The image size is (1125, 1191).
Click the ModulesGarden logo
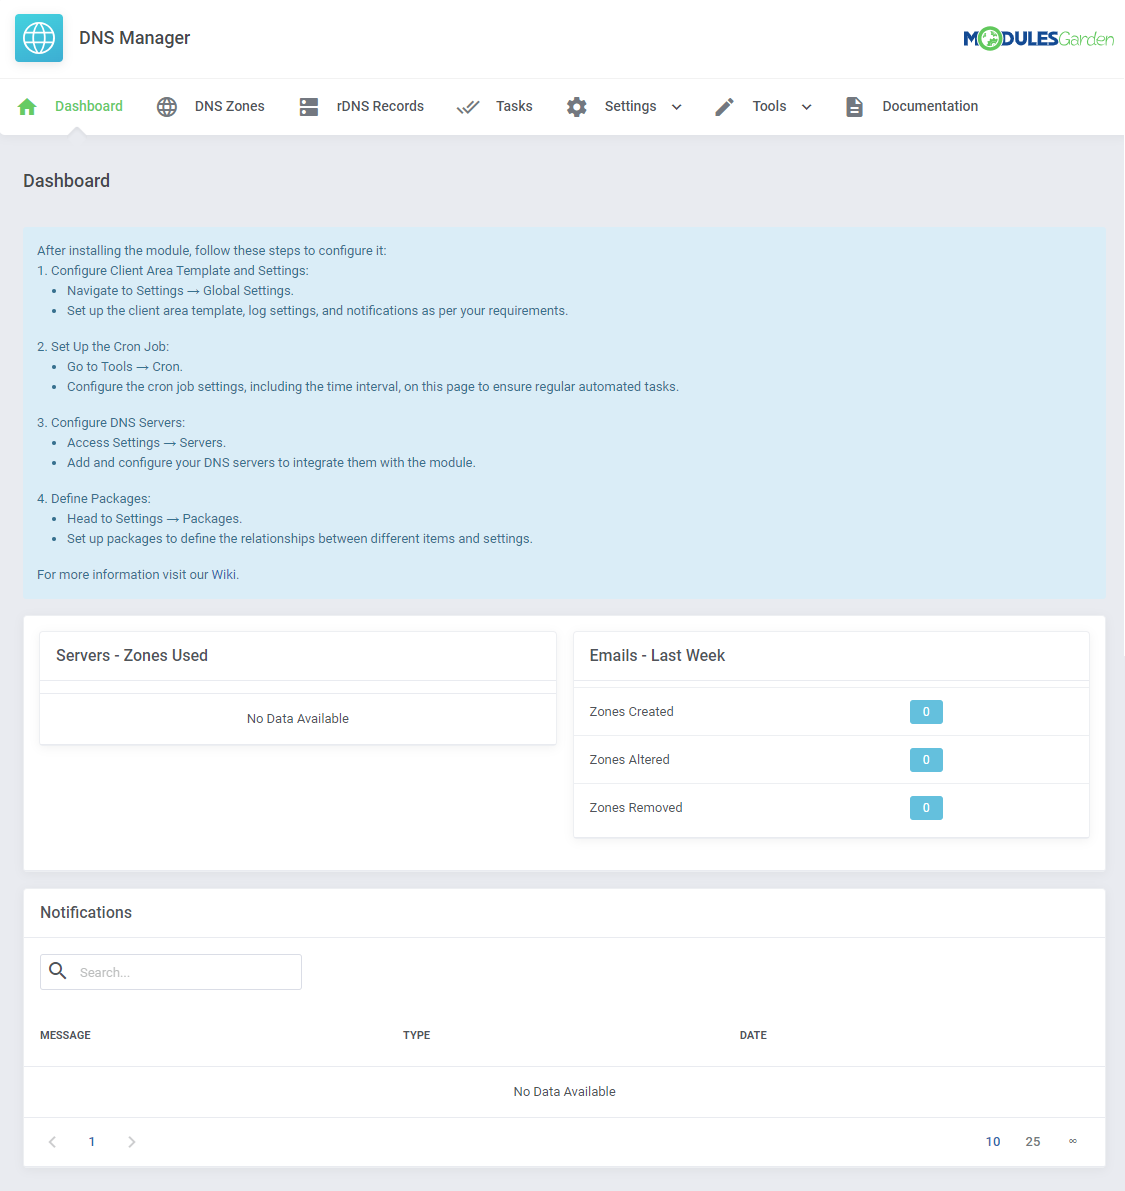pos(1038,38)
